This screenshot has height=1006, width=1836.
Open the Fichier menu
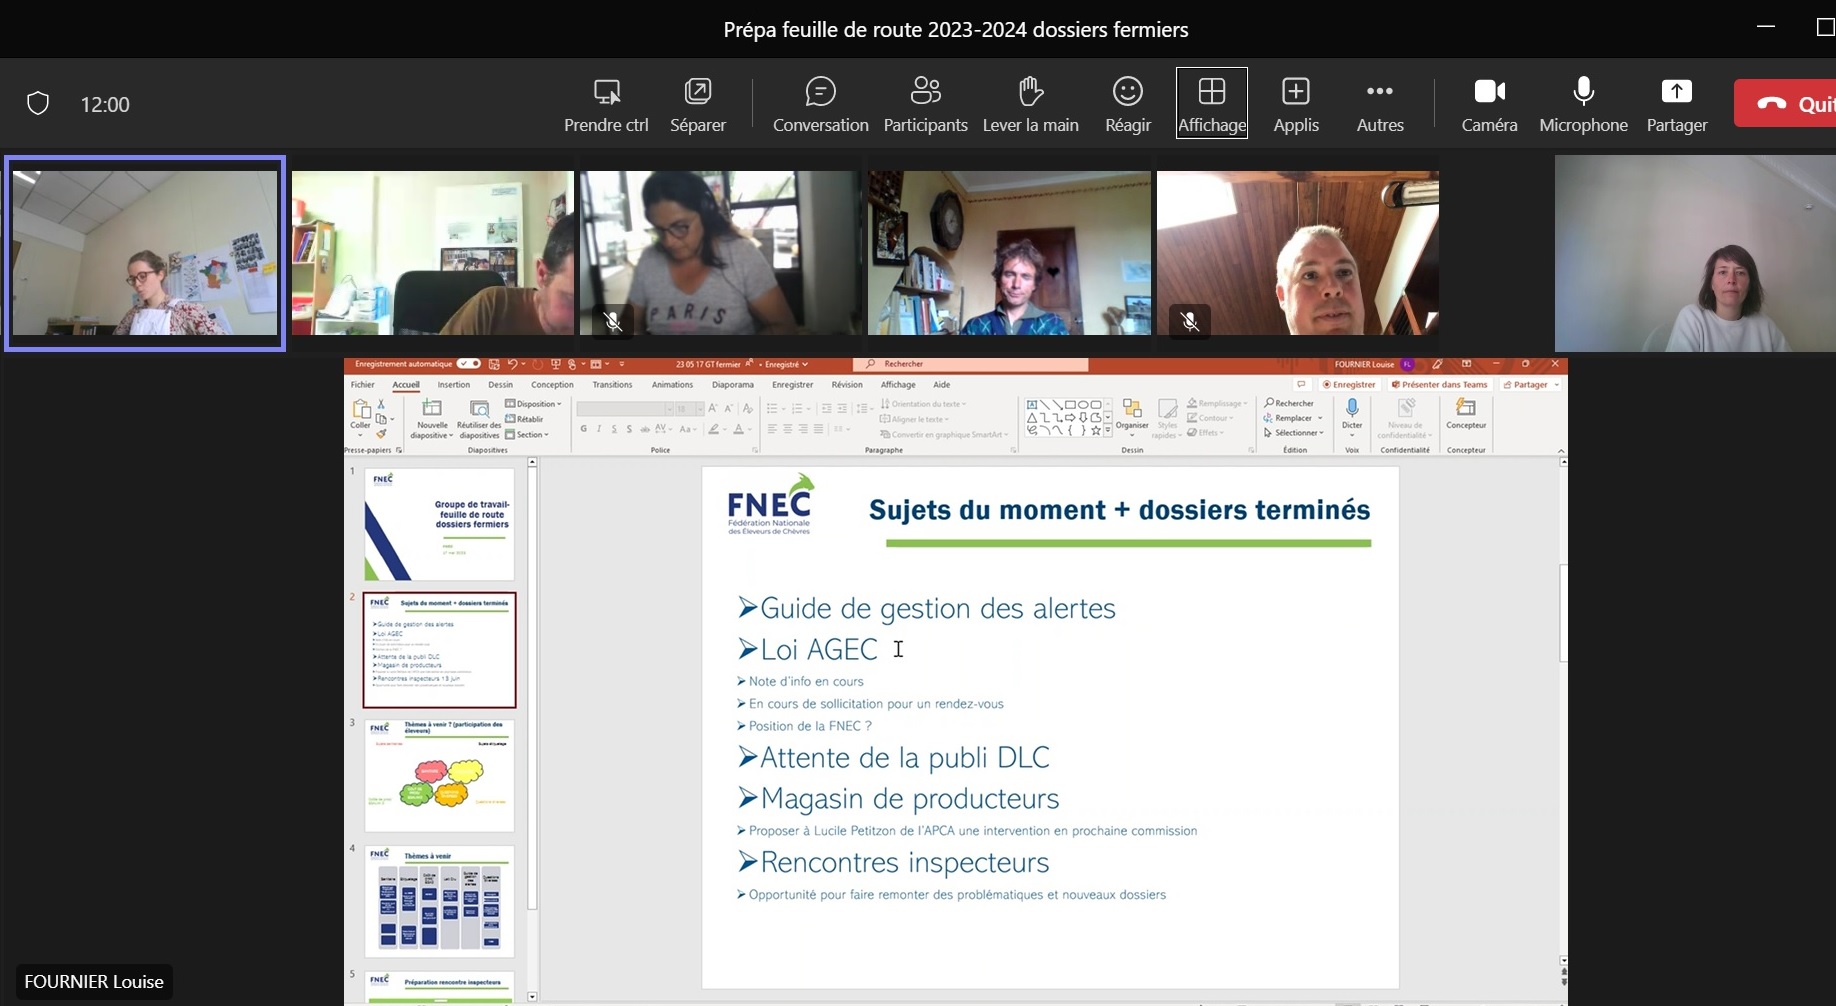click(x=363, y=385)
